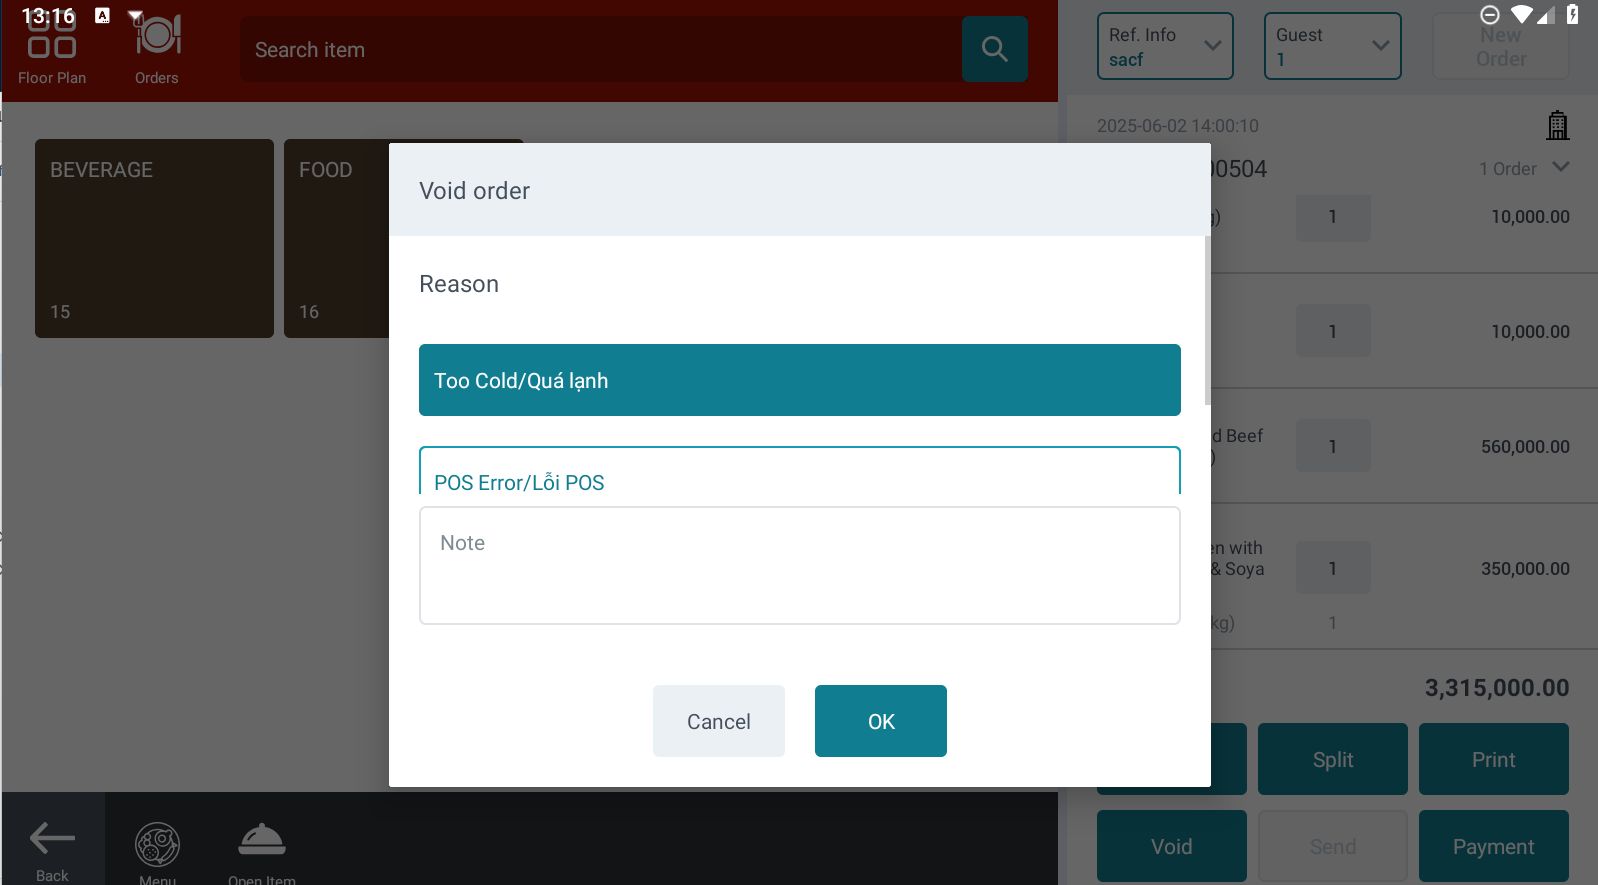Screen dimensions: 1598x885
Task: Tap the do-not-disturb status icon
Action: pyautogui.click(x=1489, y=14)
